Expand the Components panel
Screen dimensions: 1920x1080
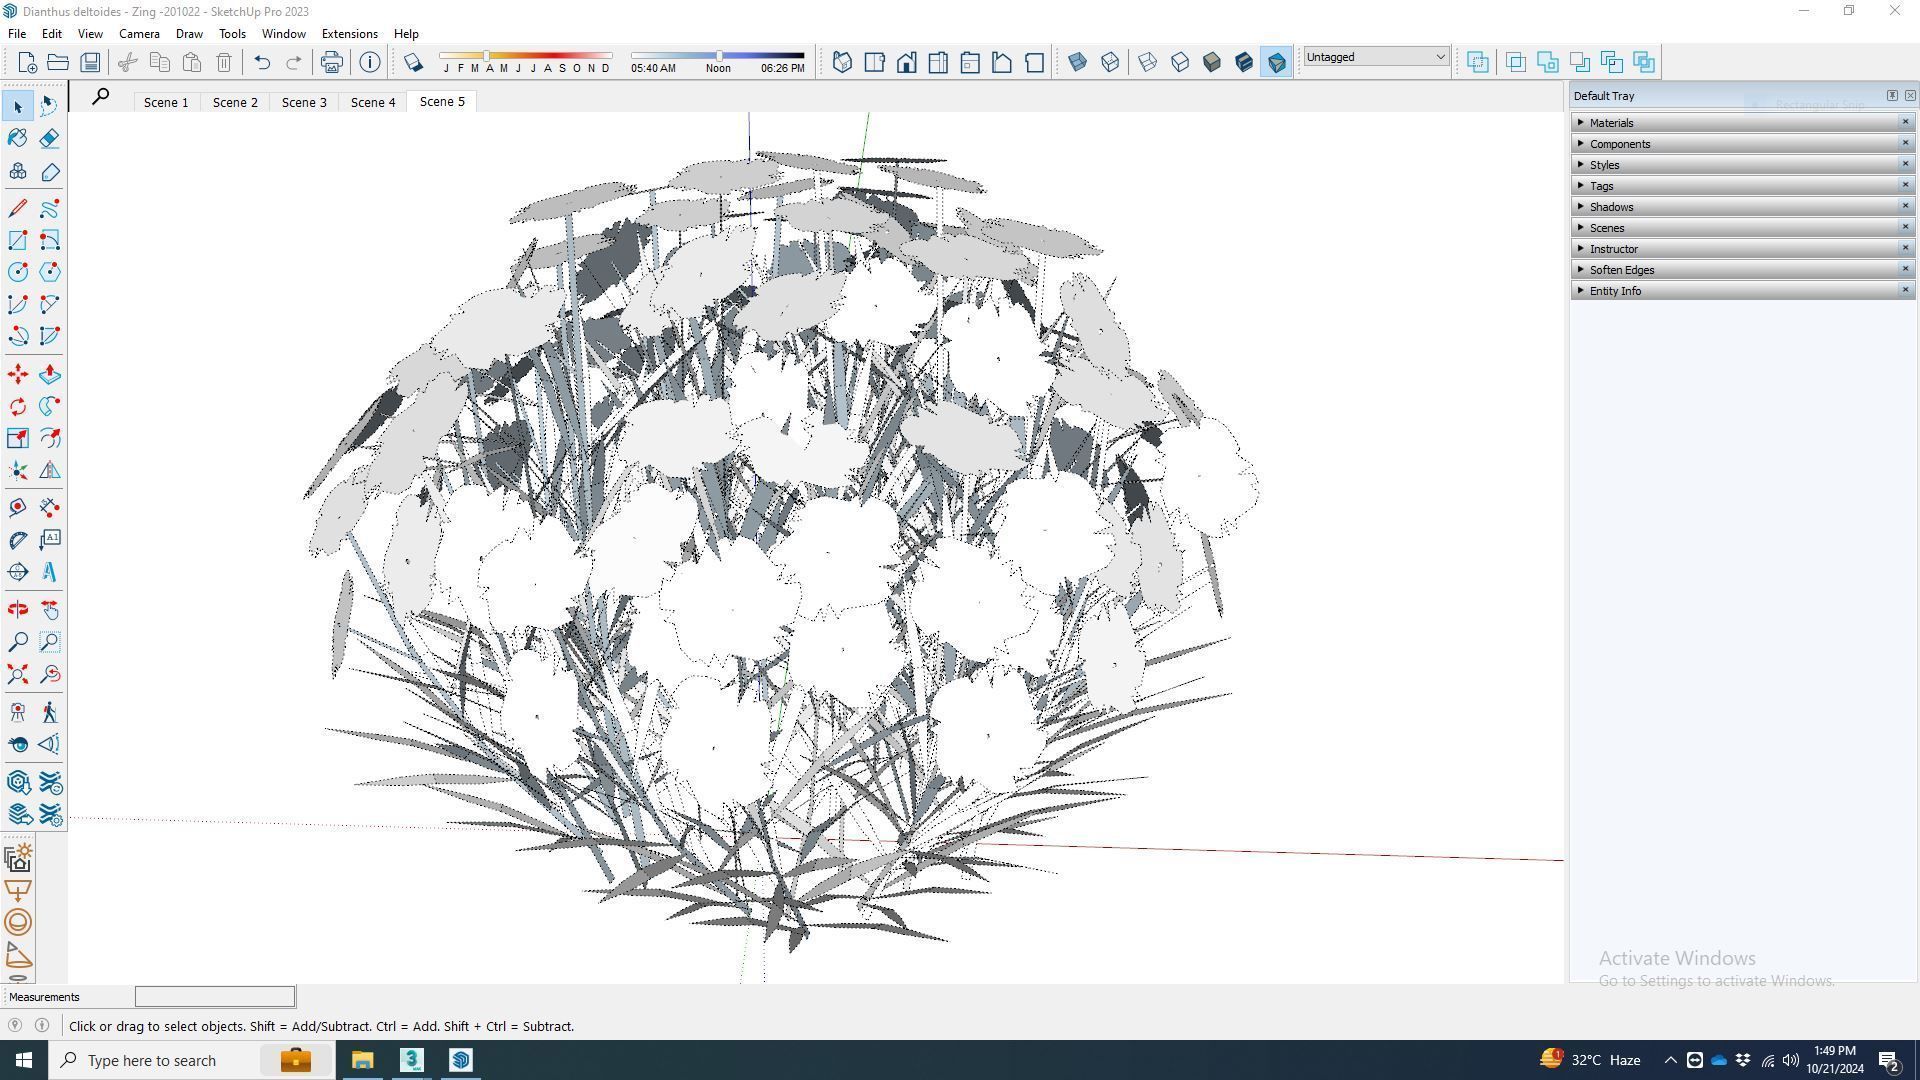pos(1741,143)
